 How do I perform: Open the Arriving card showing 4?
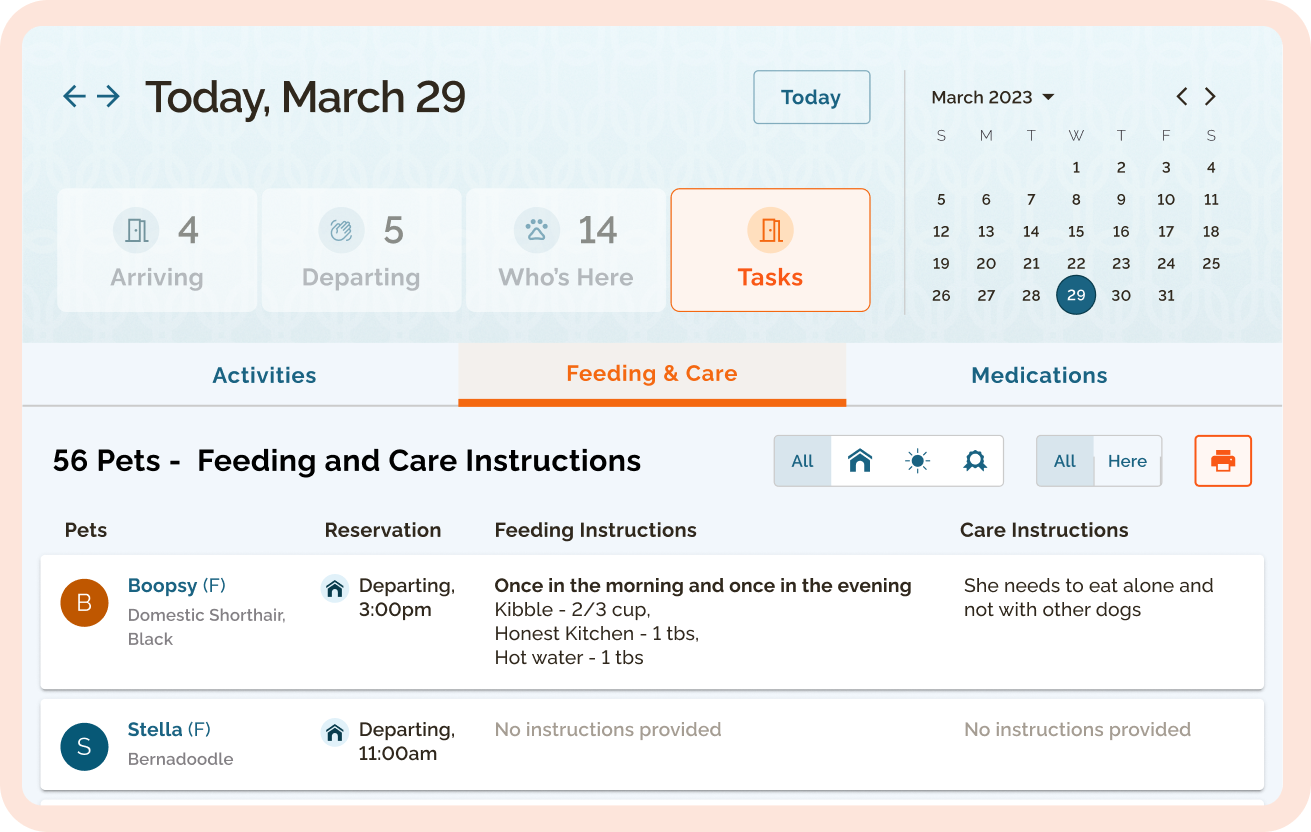[x=157, y=250]
